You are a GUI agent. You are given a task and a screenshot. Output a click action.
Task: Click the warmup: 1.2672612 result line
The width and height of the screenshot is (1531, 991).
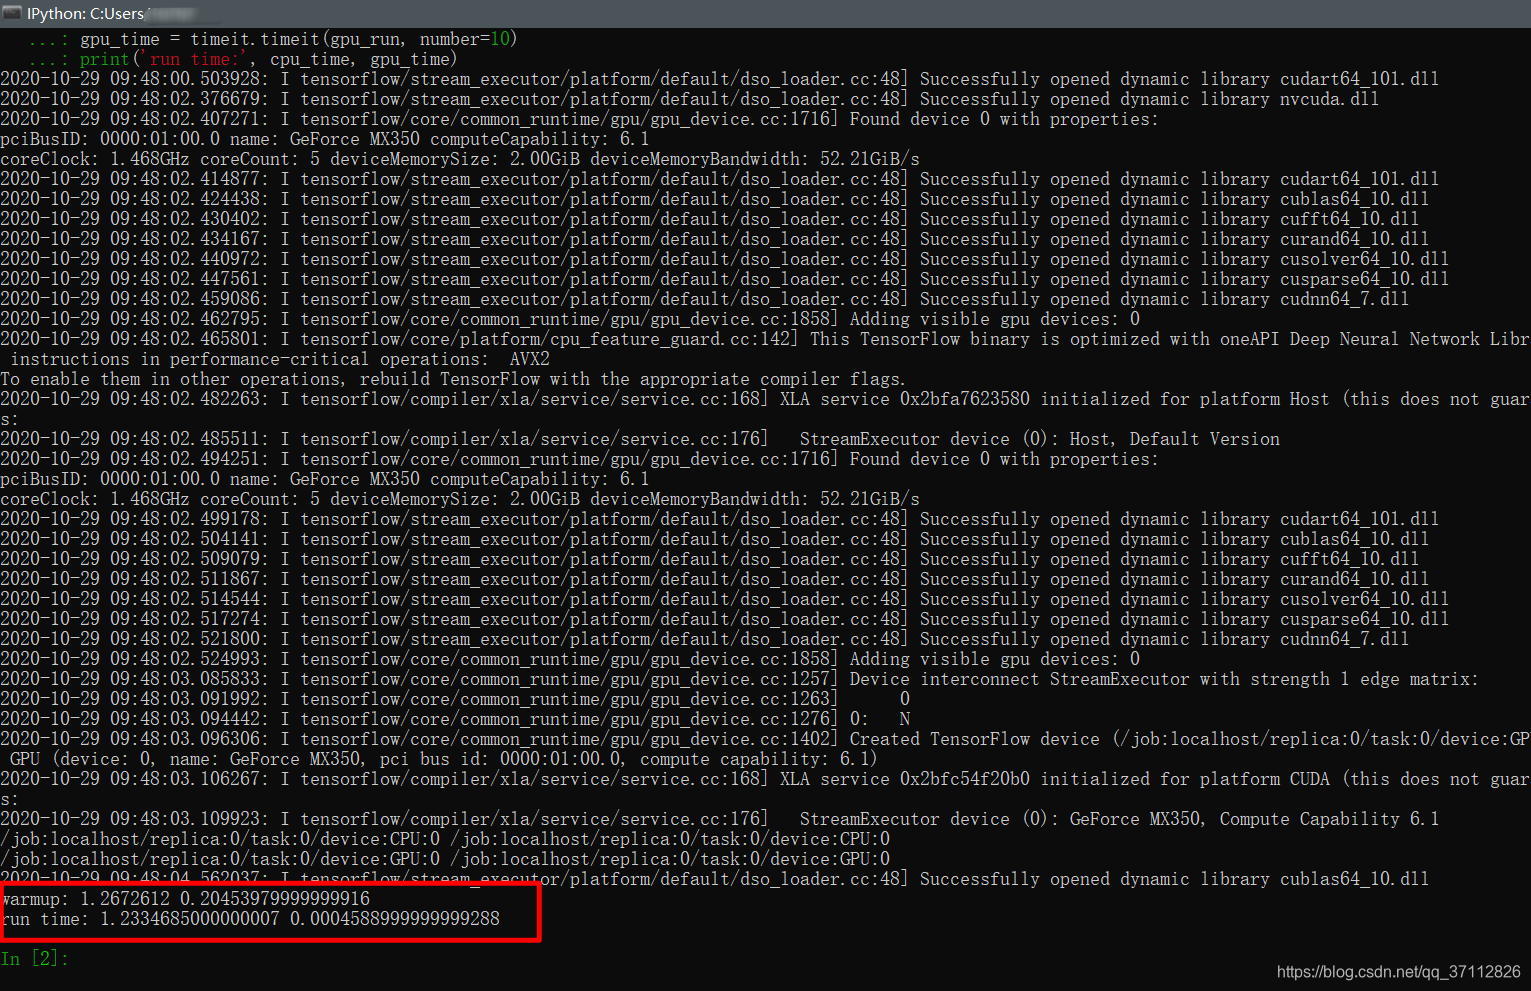(186, 899)
